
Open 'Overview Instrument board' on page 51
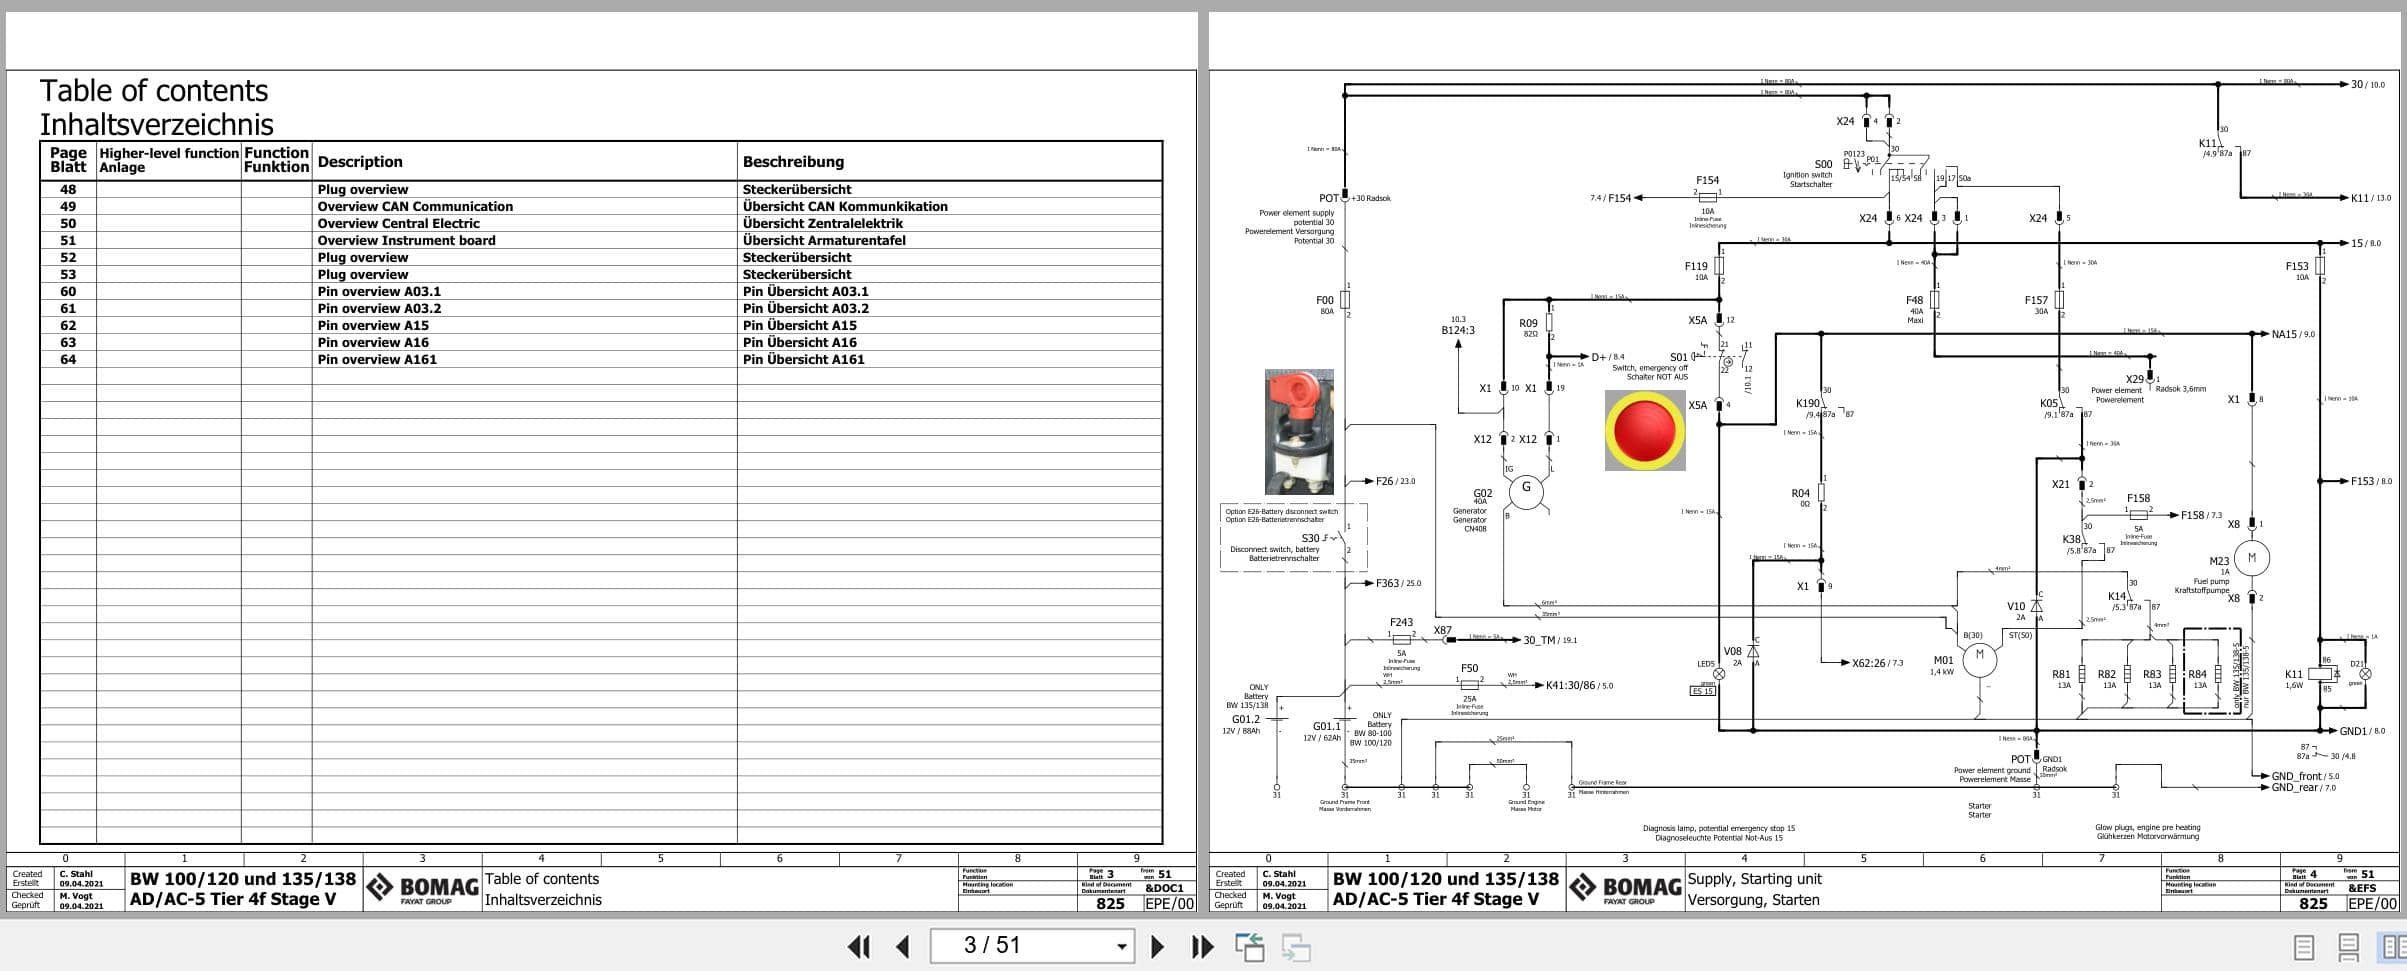pos(406,240)
